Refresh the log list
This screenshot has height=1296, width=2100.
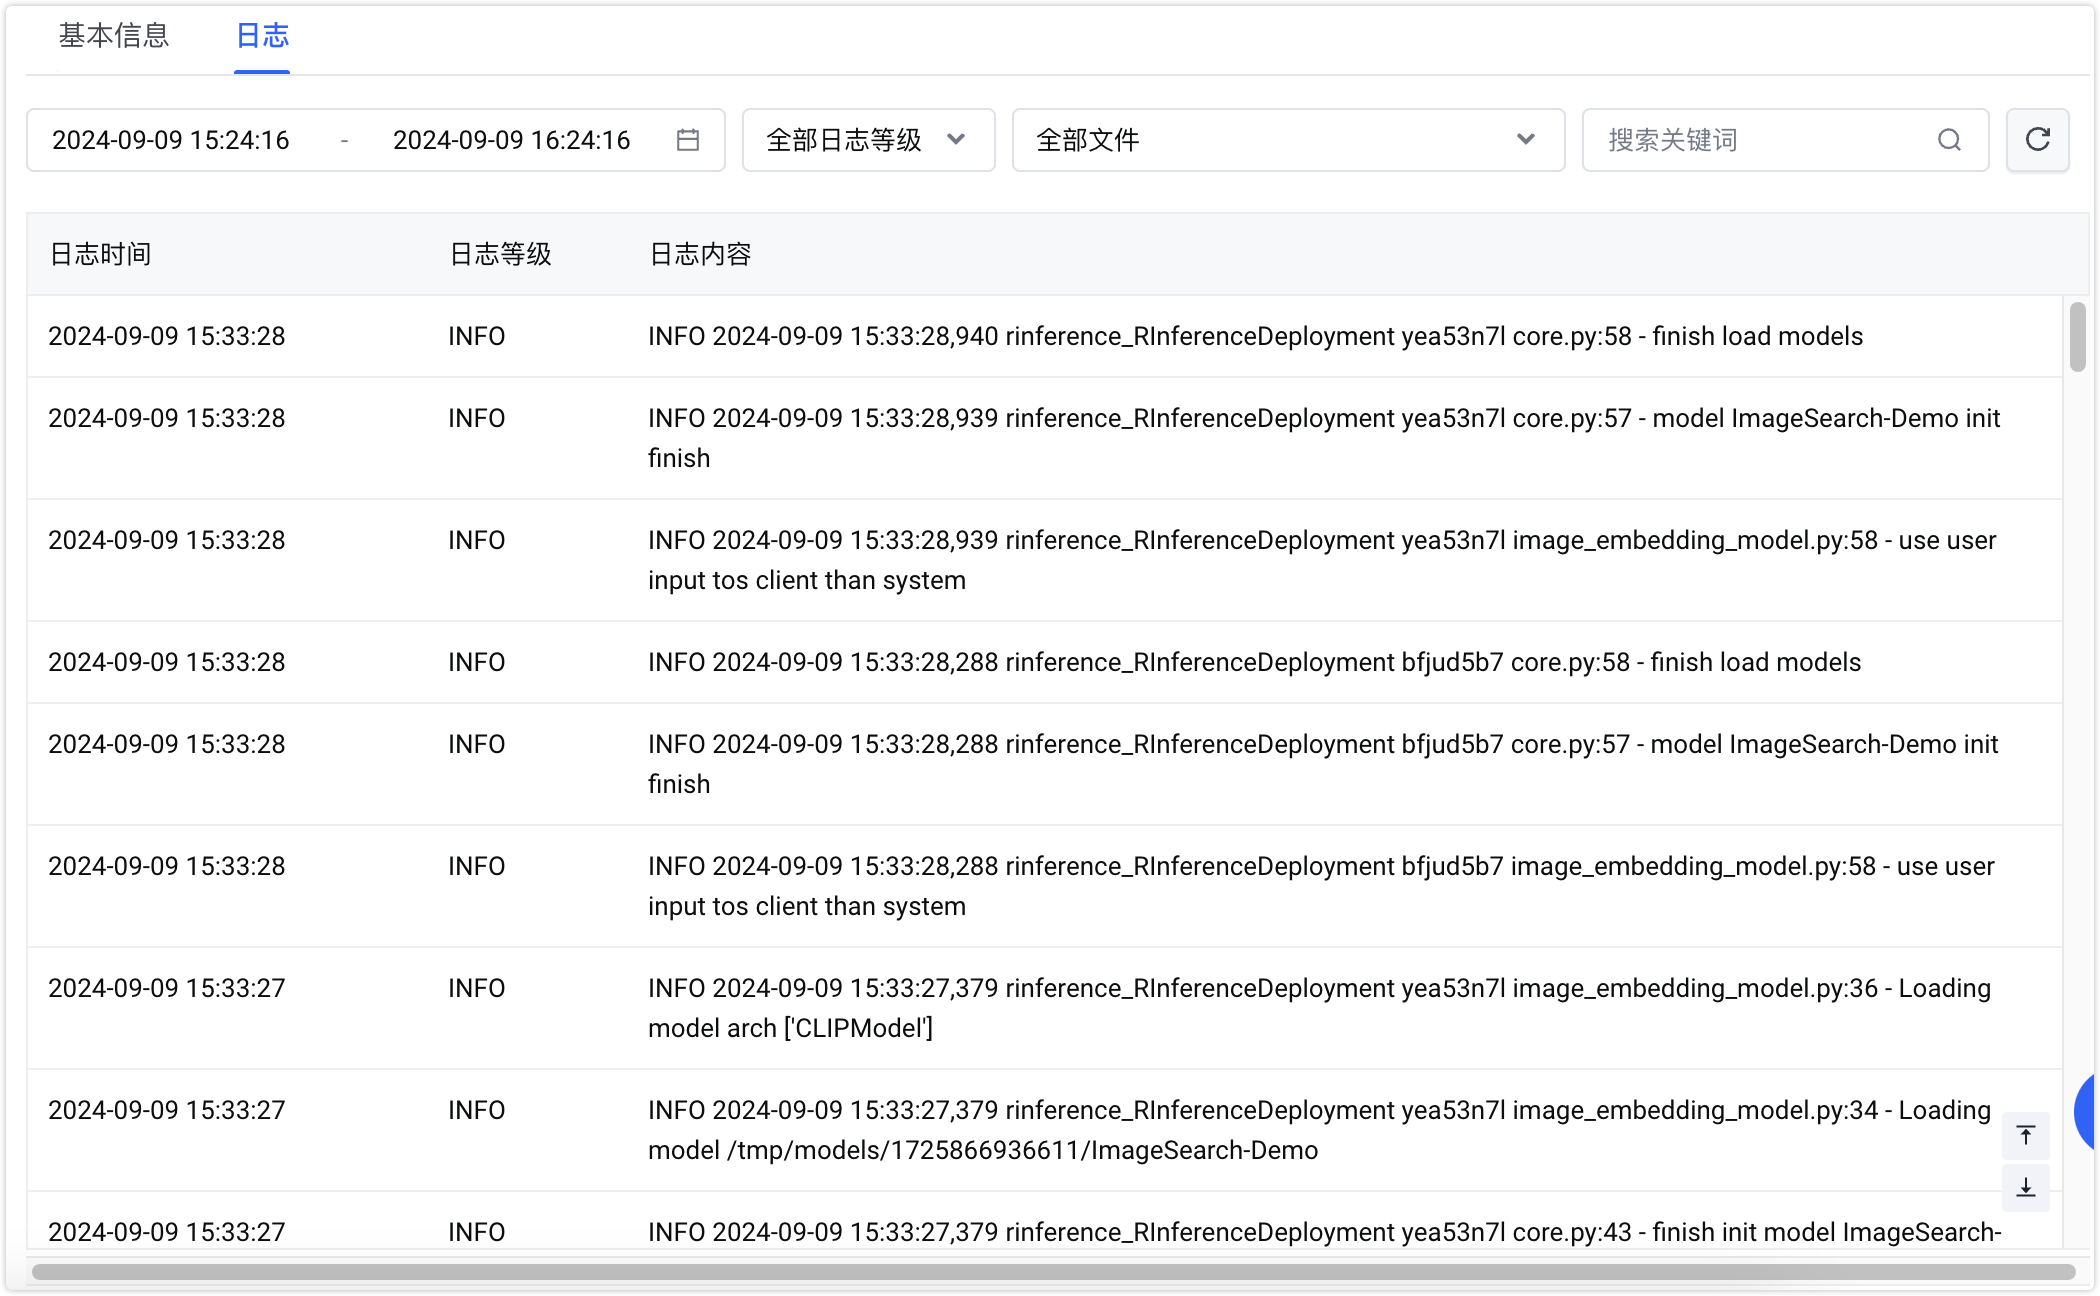click(x=2038, y=140)
